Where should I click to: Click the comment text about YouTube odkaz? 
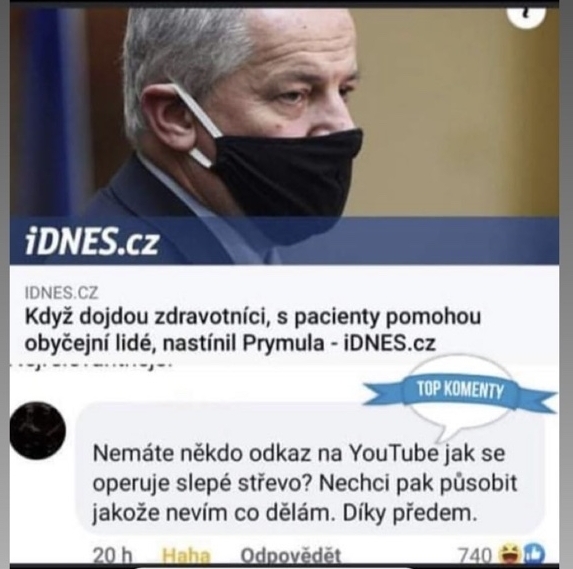[304, 483]
